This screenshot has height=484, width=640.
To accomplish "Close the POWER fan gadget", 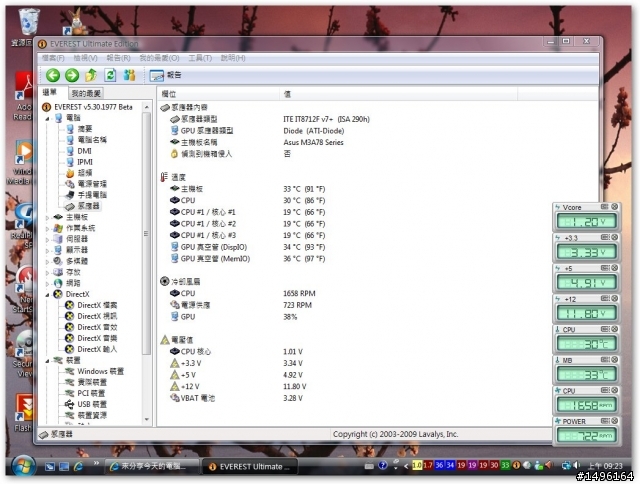I will pyautogui.click(x=614, y=421).
